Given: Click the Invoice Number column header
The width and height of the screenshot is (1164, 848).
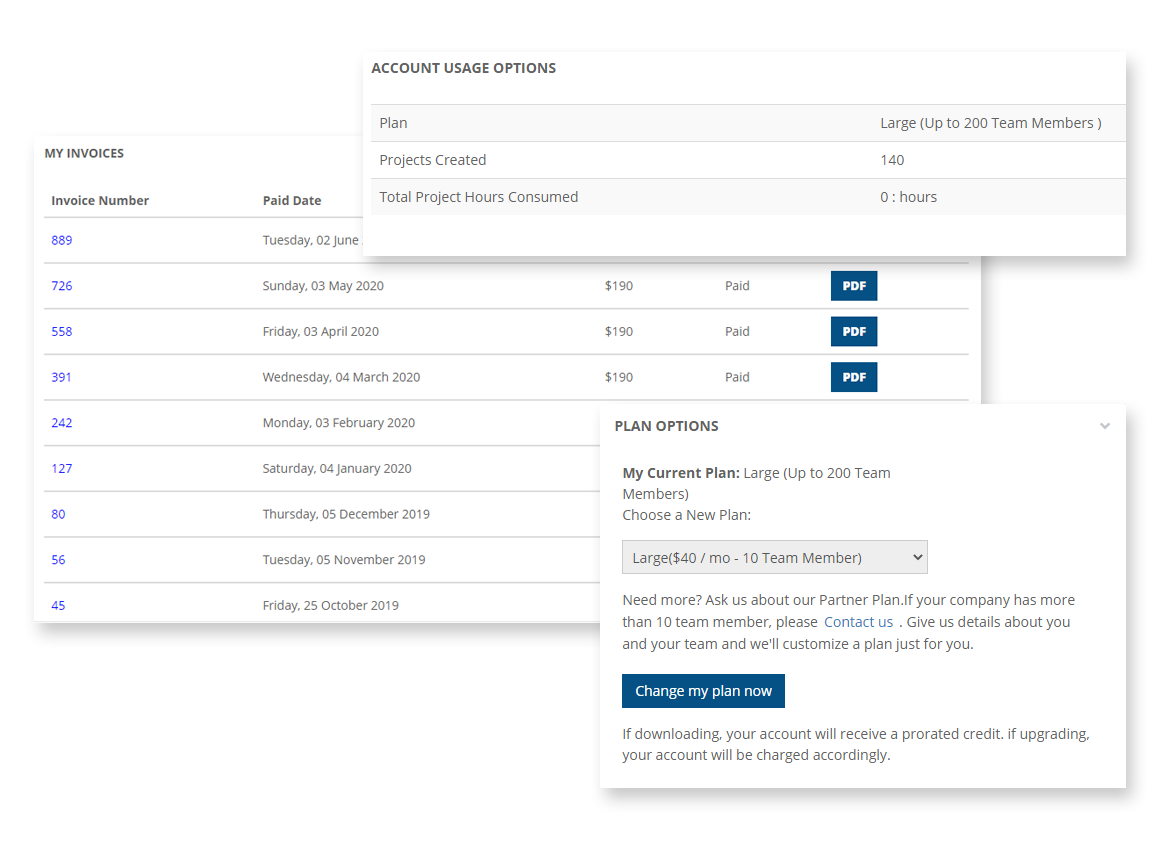Looking at the screenshot, I should click(99, 200).
